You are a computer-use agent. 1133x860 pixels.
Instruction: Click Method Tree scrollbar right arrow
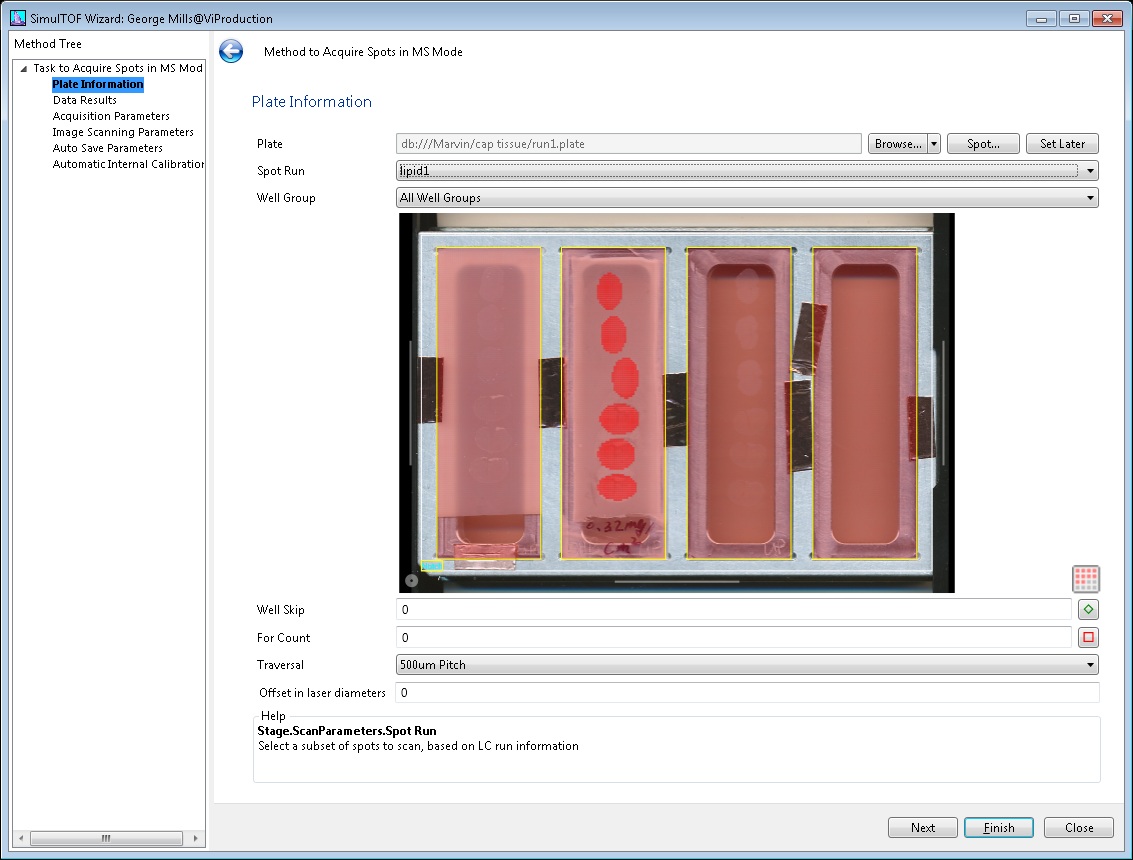(195, 838)
